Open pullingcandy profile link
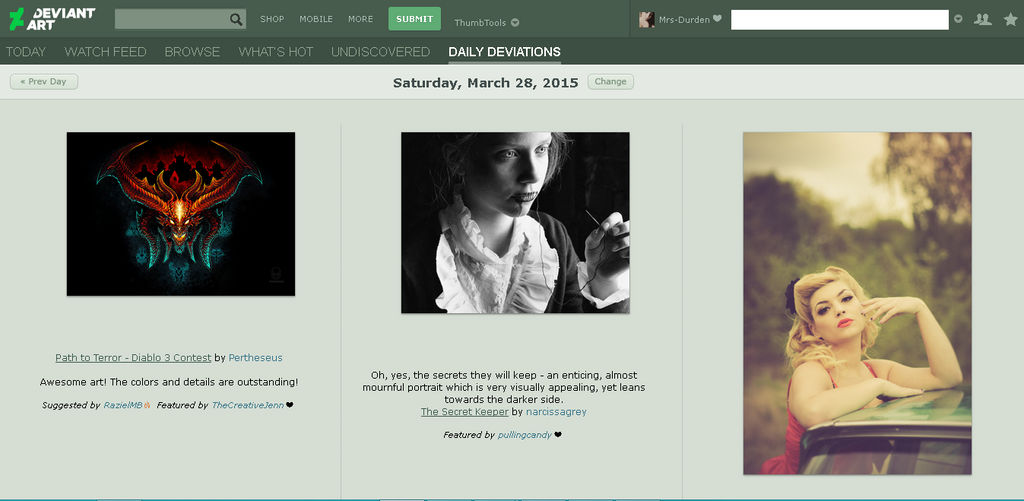 point(524,434)
